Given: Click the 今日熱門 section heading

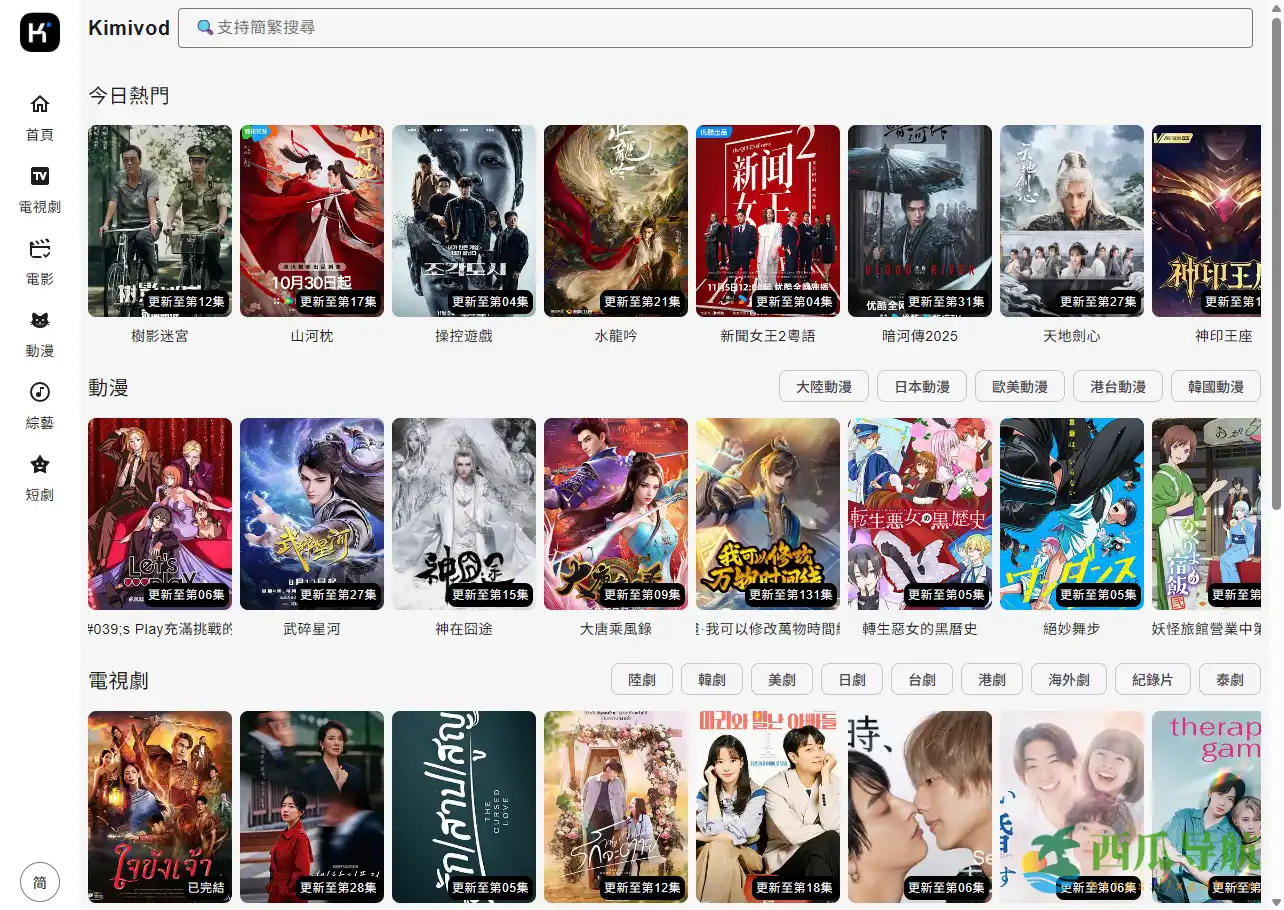Looking at the screenshot, I should (x=129, y=95).
